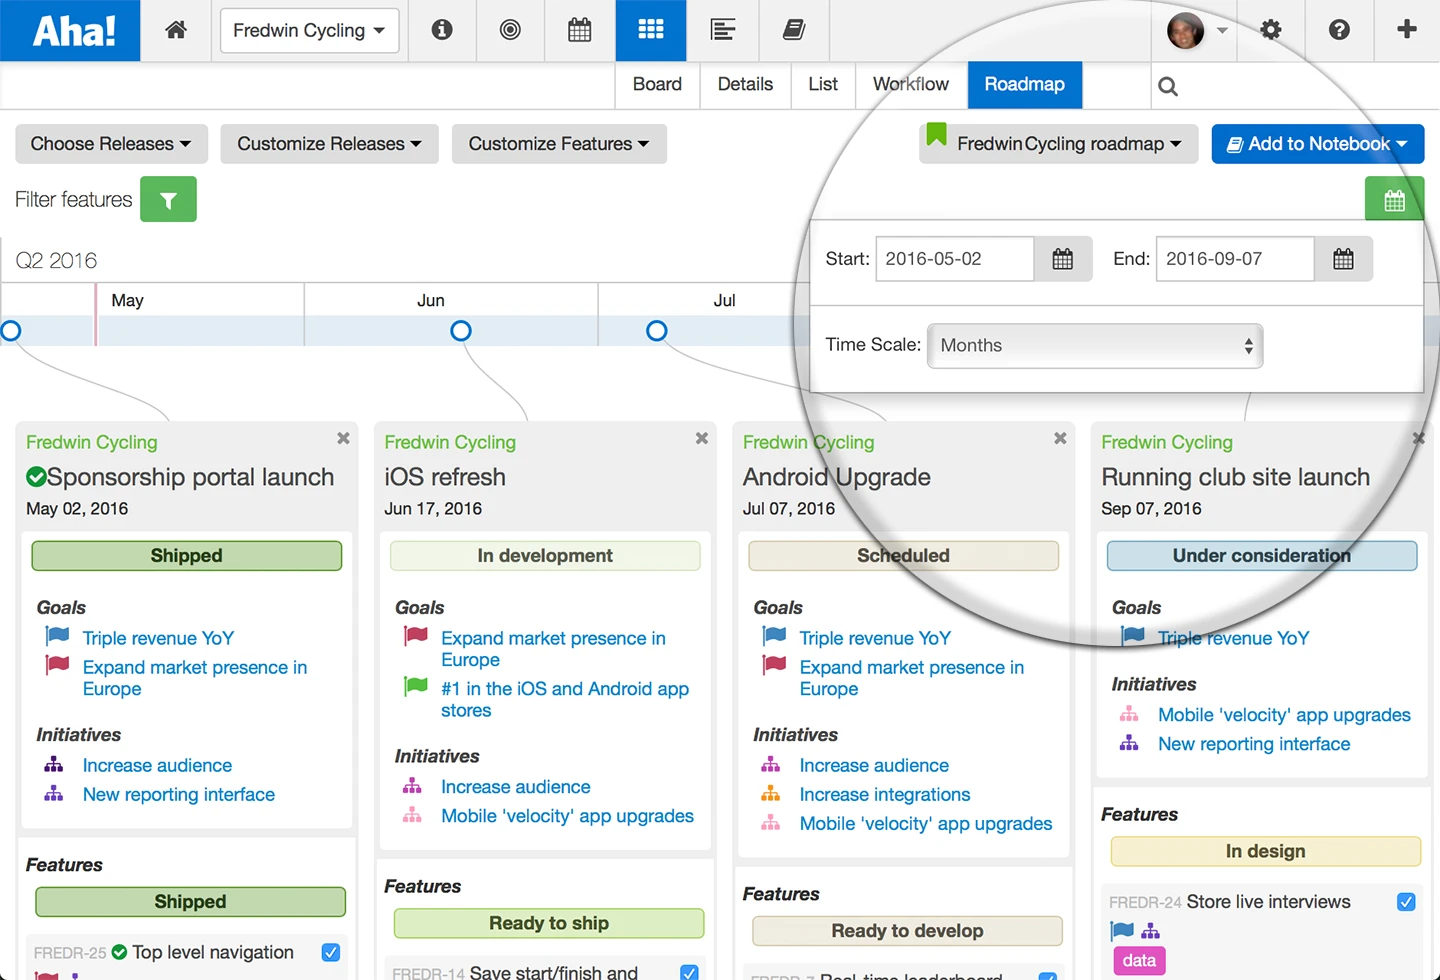Open Increase integrations initiative link
The width and height of the screenshot is (1440, 980).
pos(885,794)
